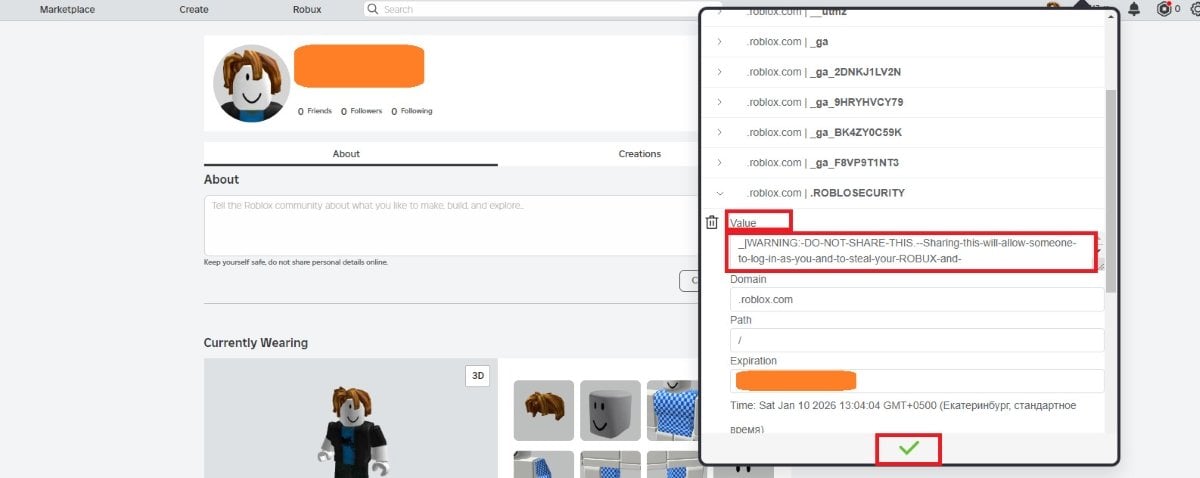Viewport: 1200px width, 478px height.
Task: Expand the _ga_9HRYHVCY79 cookie entry
Action: tap(719, 102)
